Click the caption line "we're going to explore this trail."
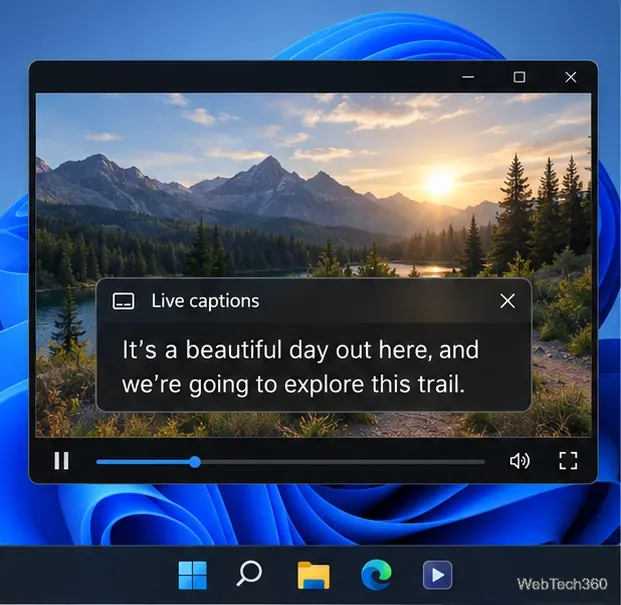This screenshot has width=621, height=605. (293, 384)
